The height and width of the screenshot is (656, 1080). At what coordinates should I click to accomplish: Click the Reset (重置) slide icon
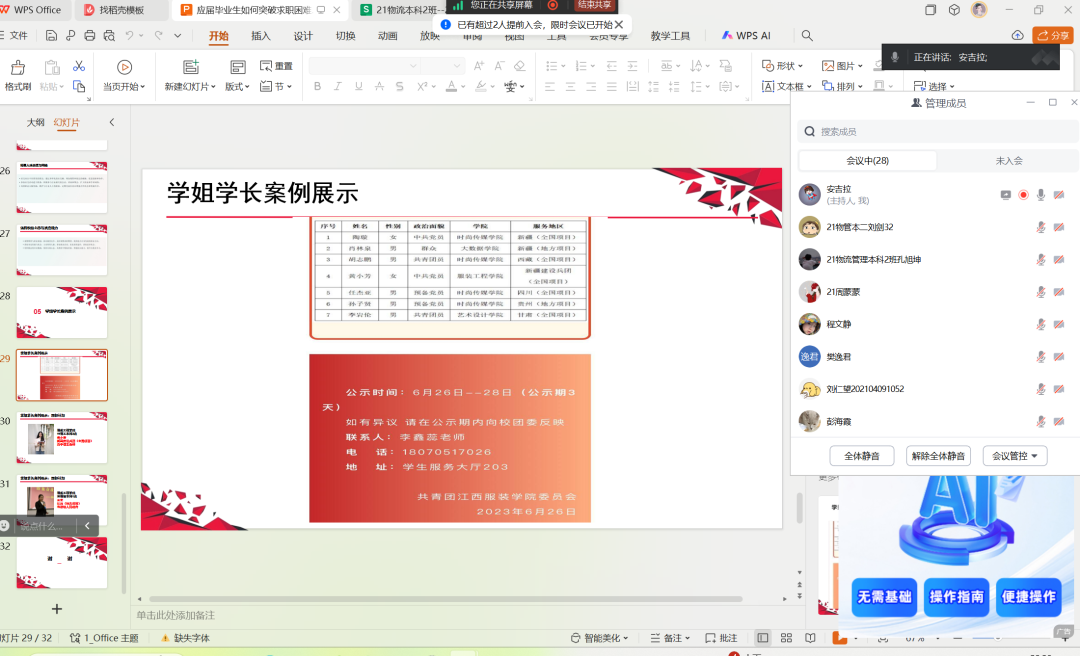[x=276, y=66]
